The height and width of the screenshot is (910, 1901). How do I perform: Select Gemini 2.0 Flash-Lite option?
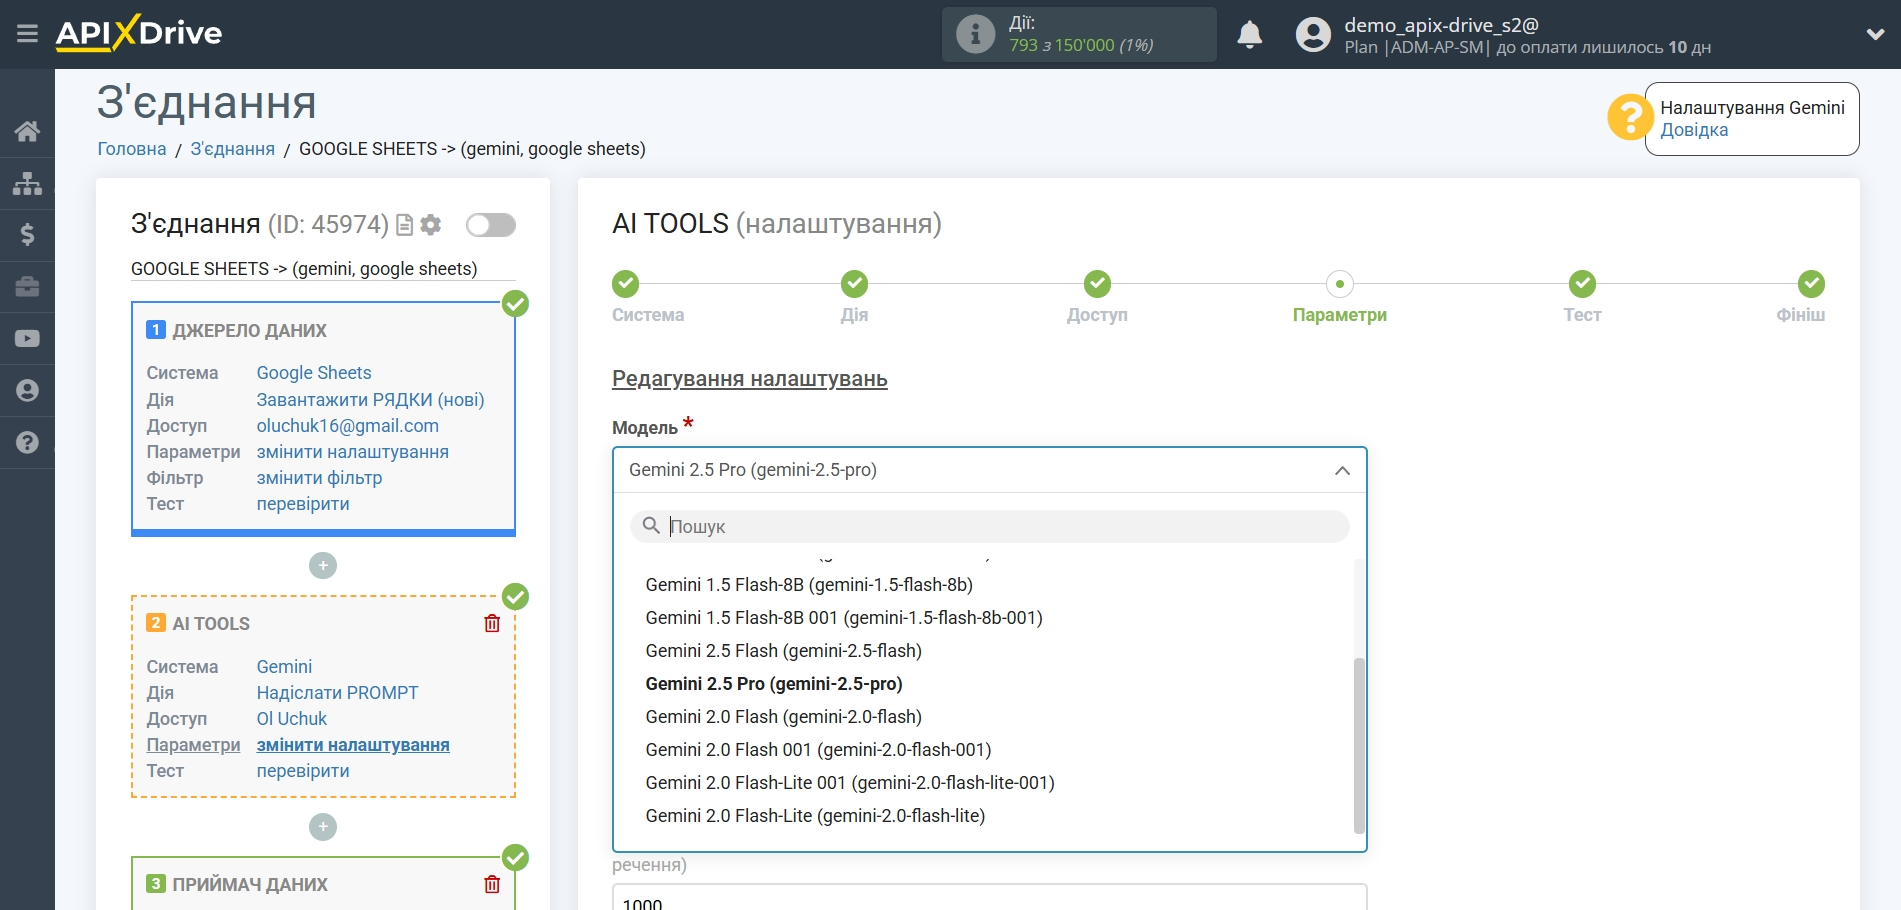point(815,816)
